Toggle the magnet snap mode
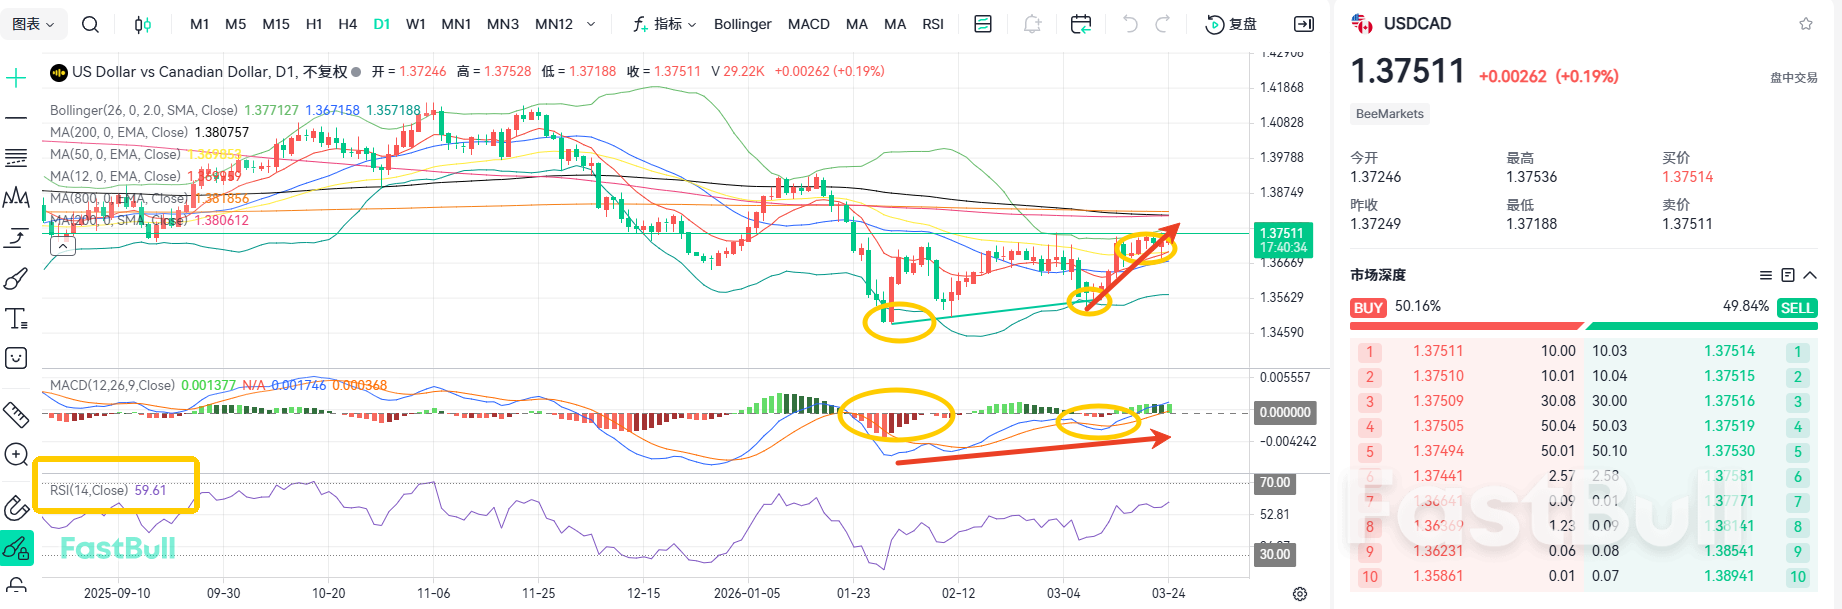This screenshot has width=1842, height=609. pos(16,508)
